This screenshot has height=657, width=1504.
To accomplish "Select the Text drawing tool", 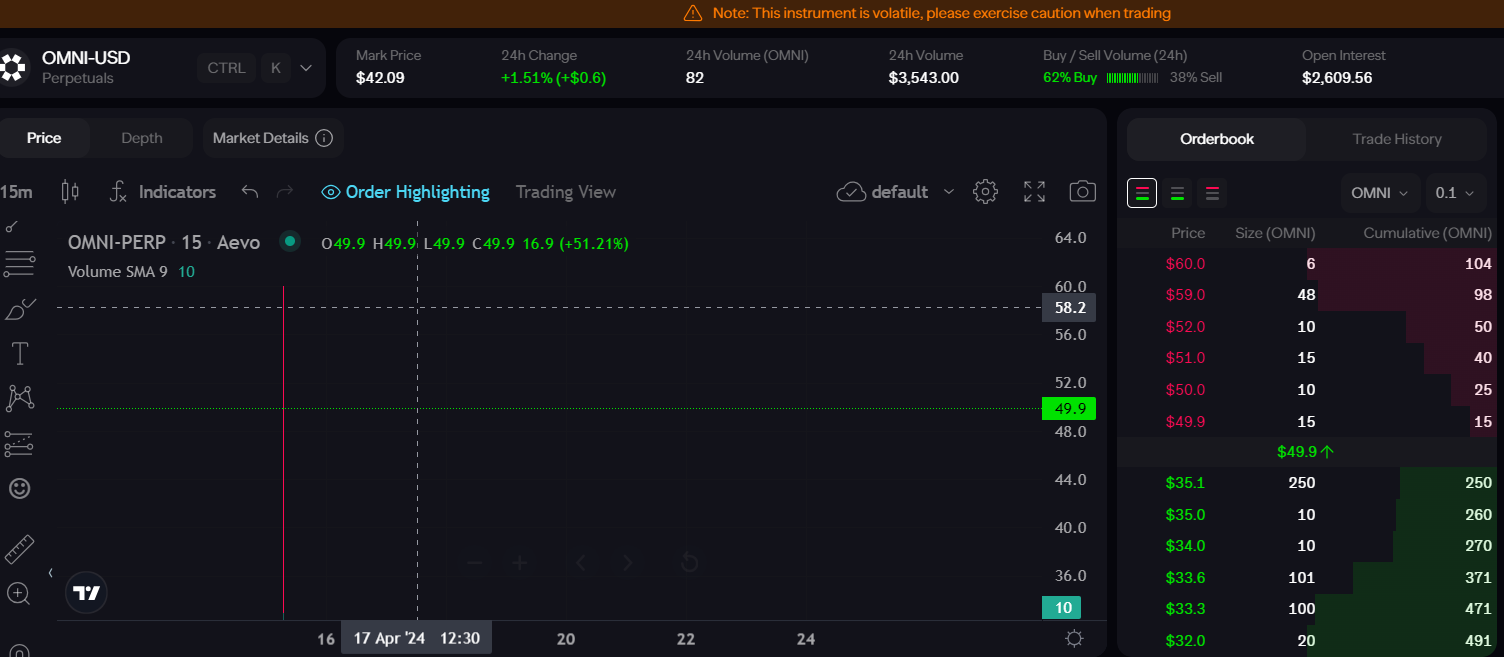I will click(x=19, y=353).
